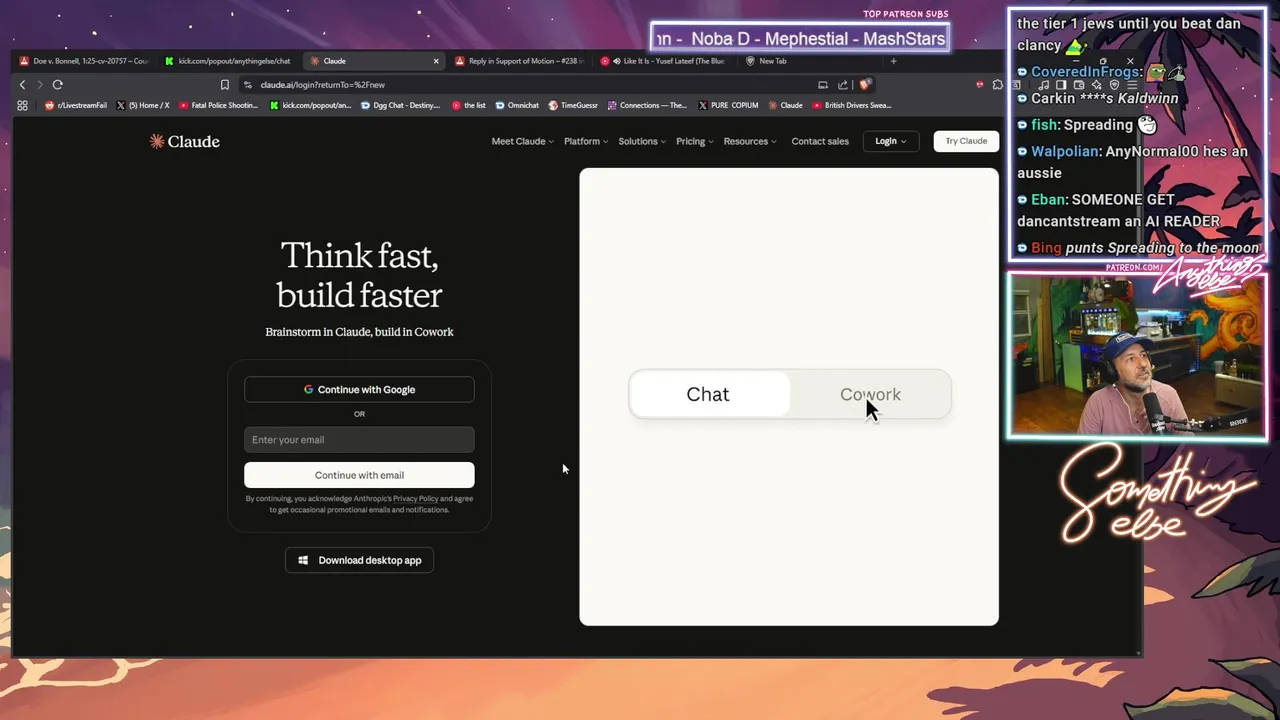Click Continue with email
The width and height of the screenshot is (1280, 720).
tap(359, 475)
